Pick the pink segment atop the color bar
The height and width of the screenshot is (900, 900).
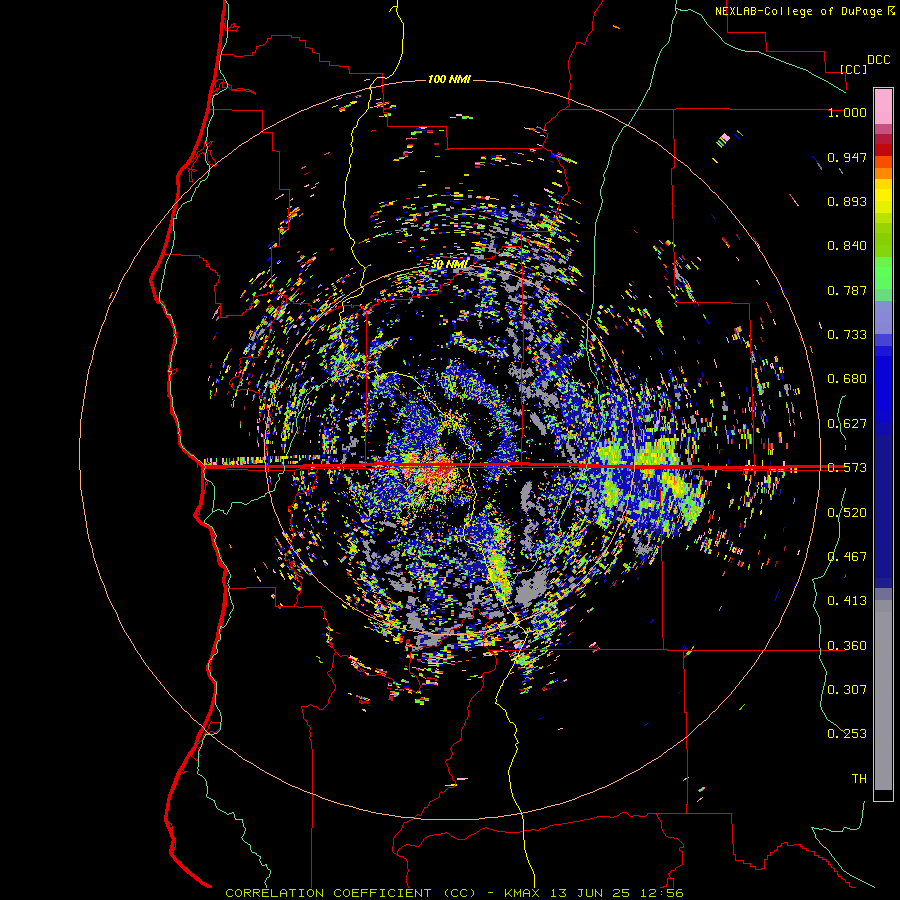(883, 107)
